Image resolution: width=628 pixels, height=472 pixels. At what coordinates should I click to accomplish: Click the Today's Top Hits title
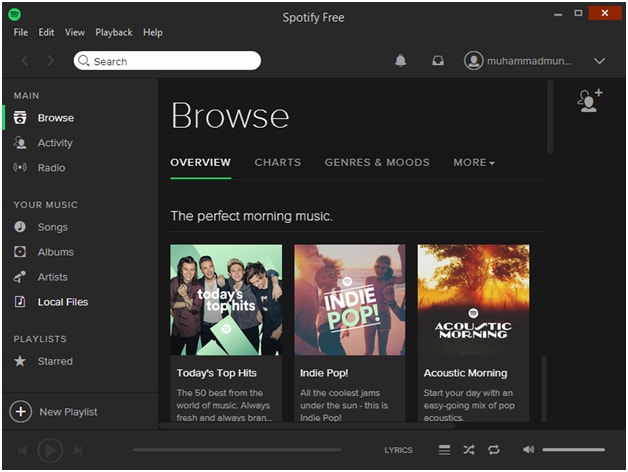(x=217, y=373)
